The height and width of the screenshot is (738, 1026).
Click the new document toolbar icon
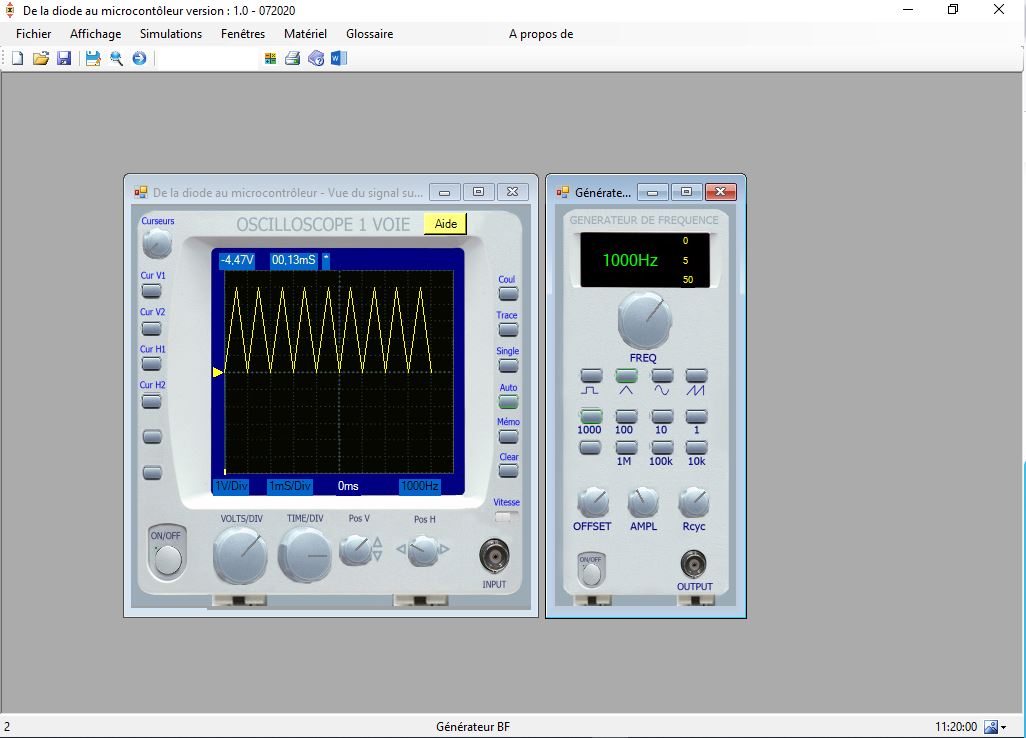click(17, 59)
